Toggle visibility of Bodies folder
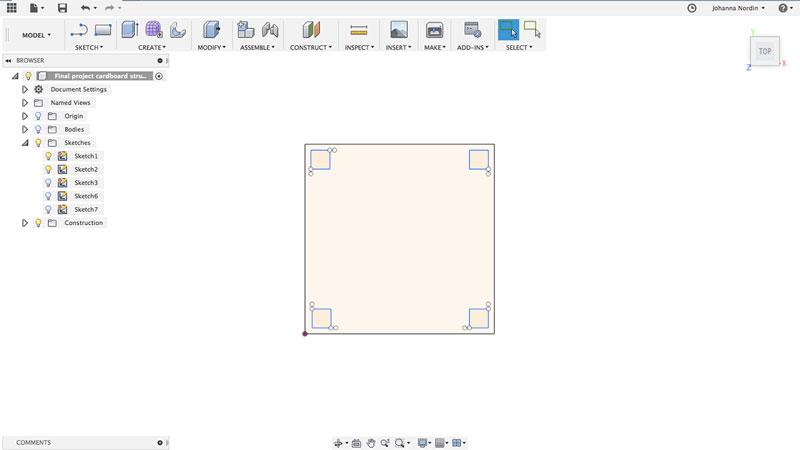This screenshot has width=800, height=450. pyautogui.click(x=38, y=129)
